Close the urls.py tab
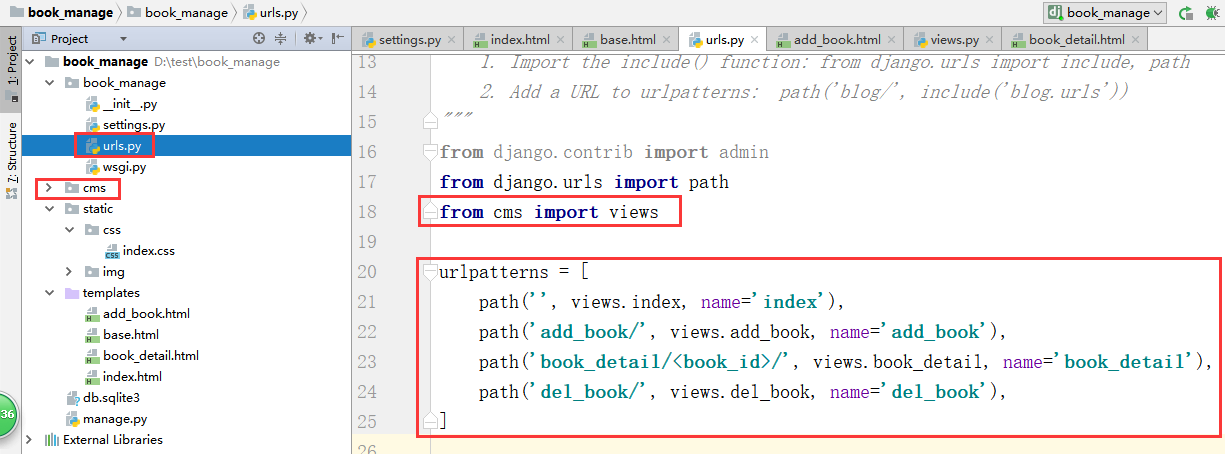This screenshot has width=1225, height=454. [x=754, y=41]
